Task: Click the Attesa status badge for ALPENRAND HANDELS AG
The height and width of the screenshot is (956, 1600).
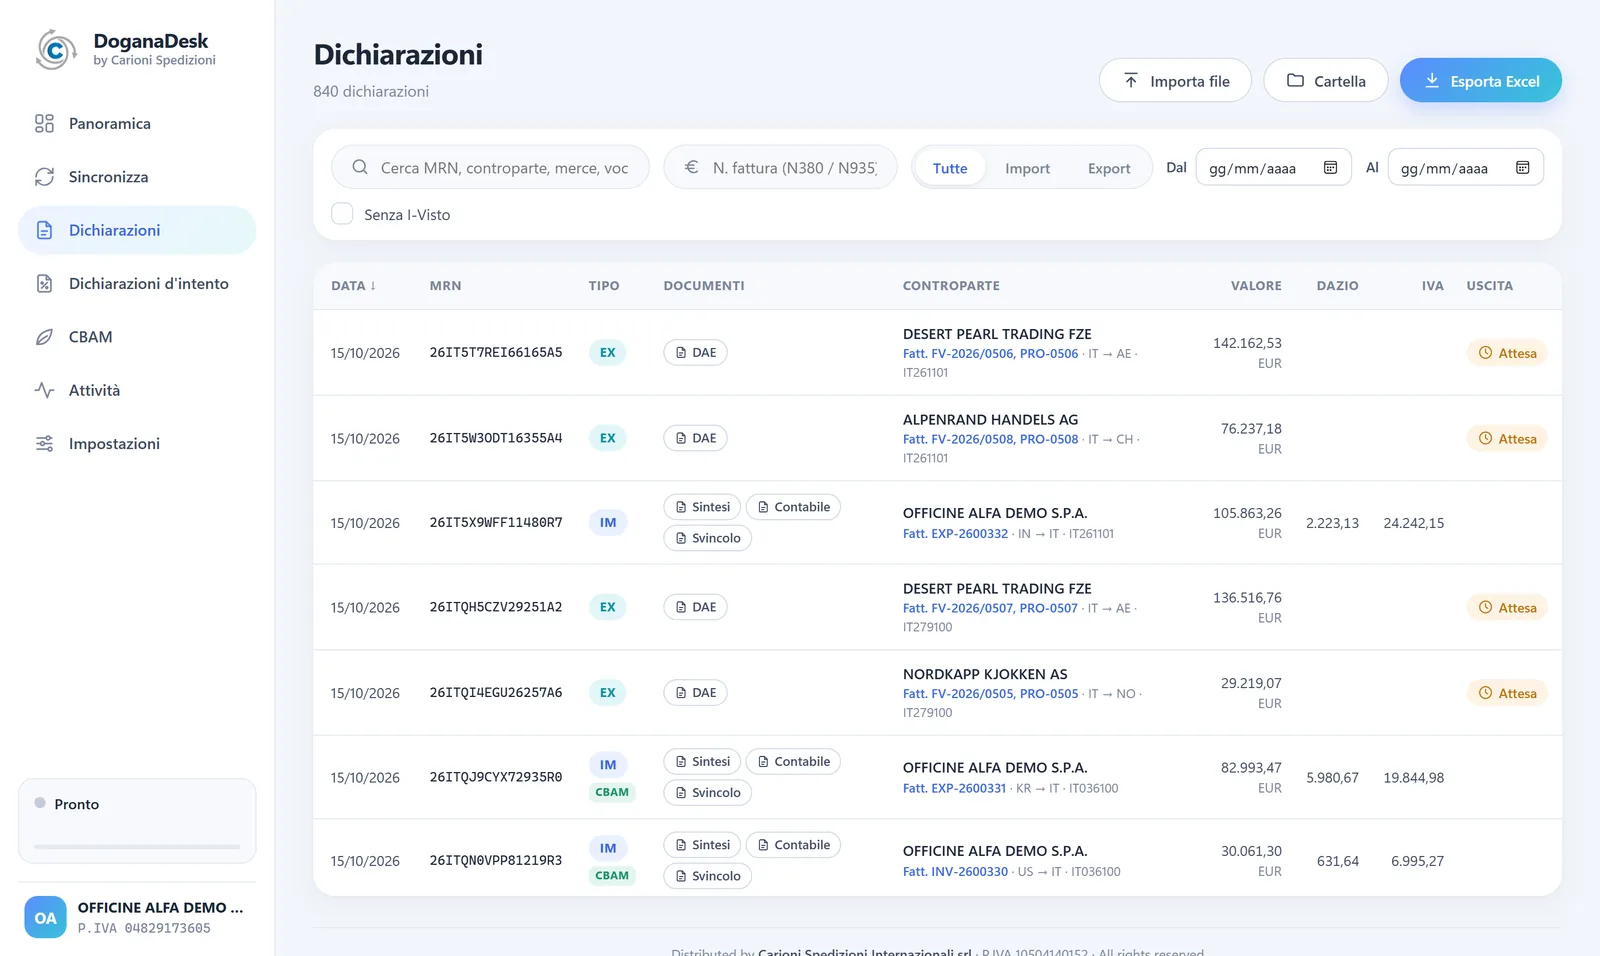Action: 1507,439
